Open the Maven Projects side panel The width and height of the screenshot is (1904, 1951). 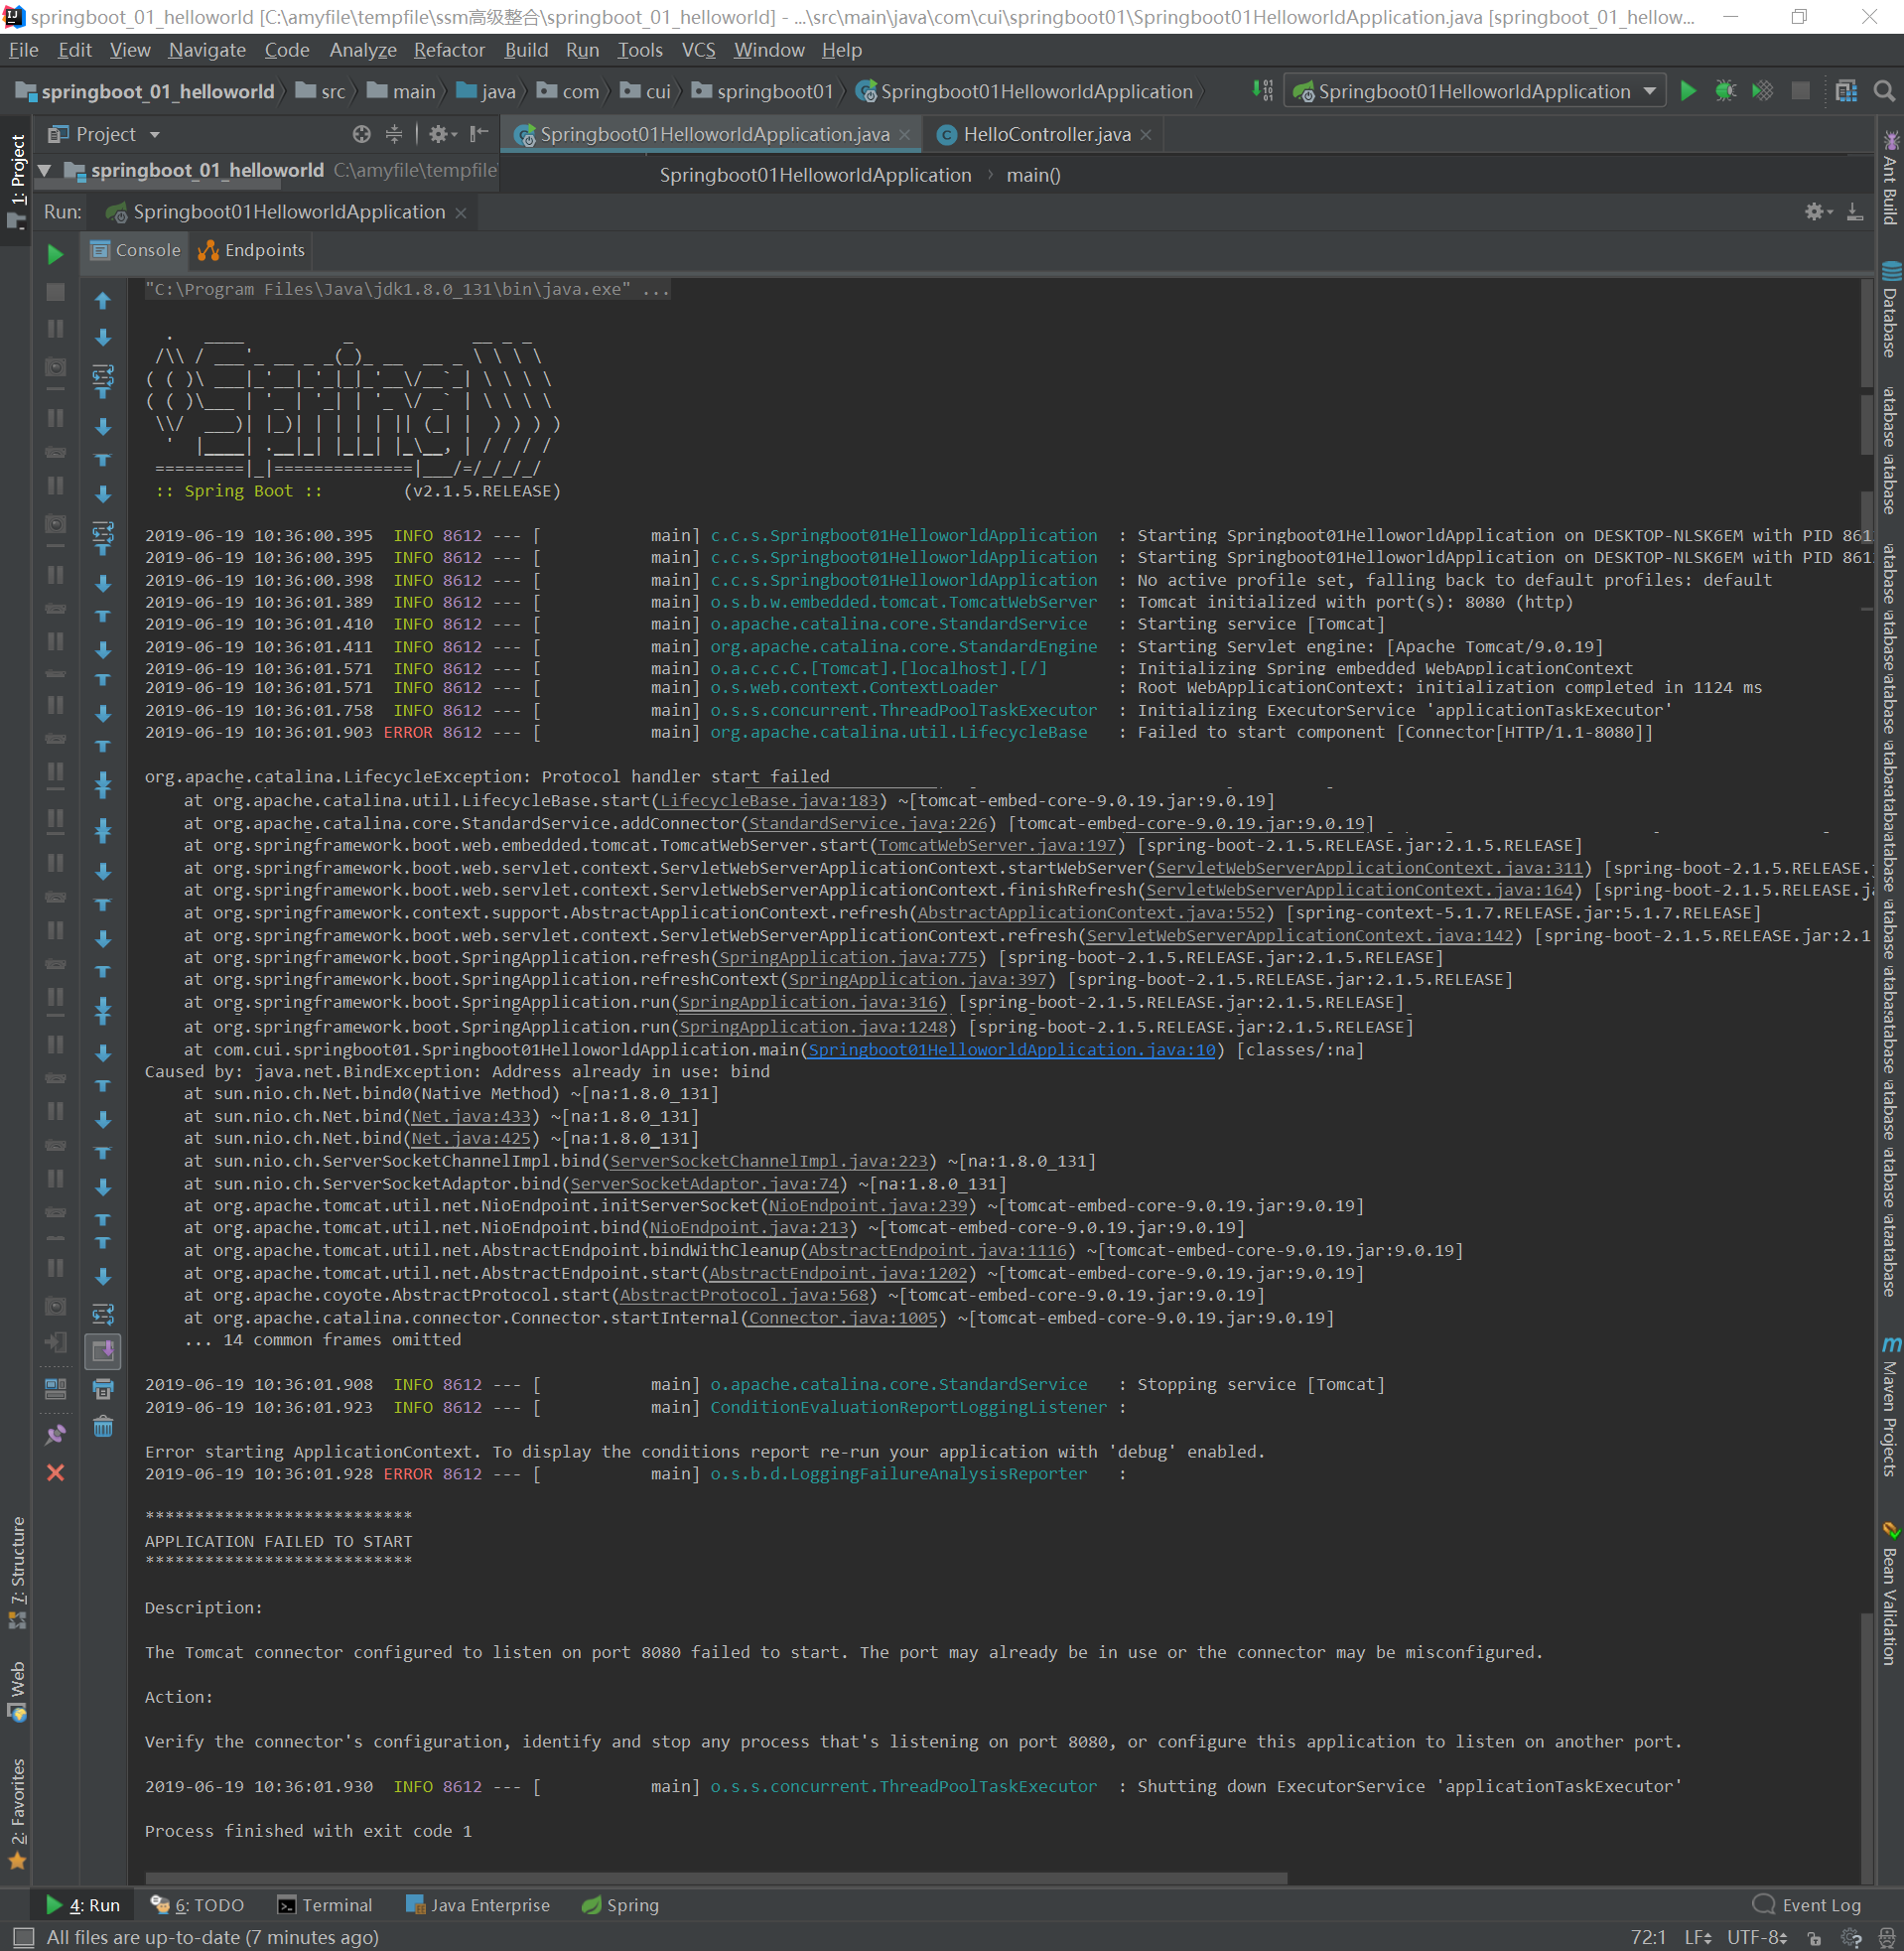pos(1890,1406)
